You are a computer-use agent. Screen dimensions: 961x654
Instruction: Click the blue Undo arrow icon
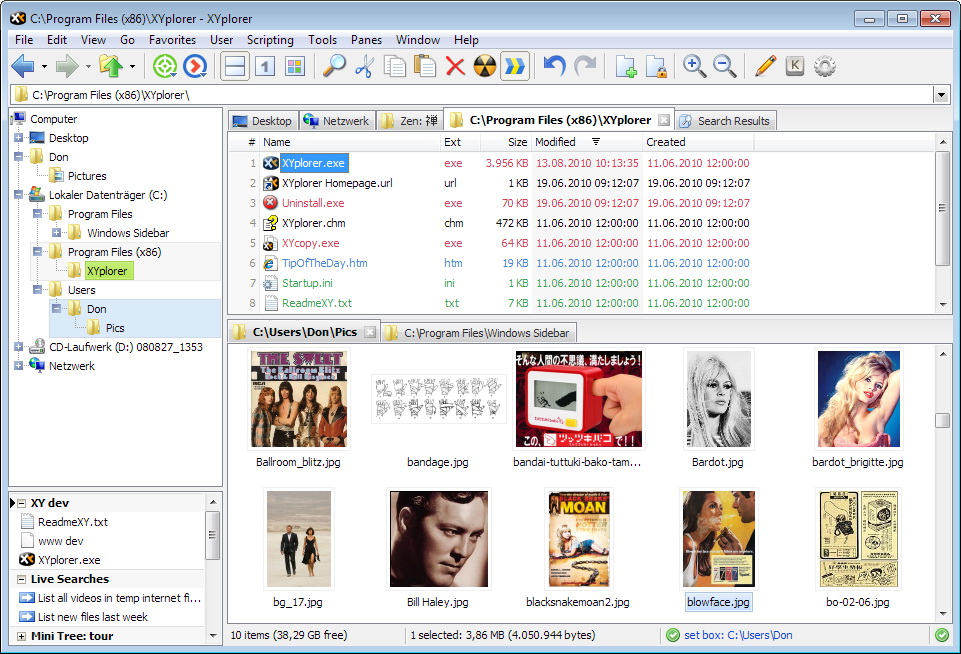(x=554, y=66)
